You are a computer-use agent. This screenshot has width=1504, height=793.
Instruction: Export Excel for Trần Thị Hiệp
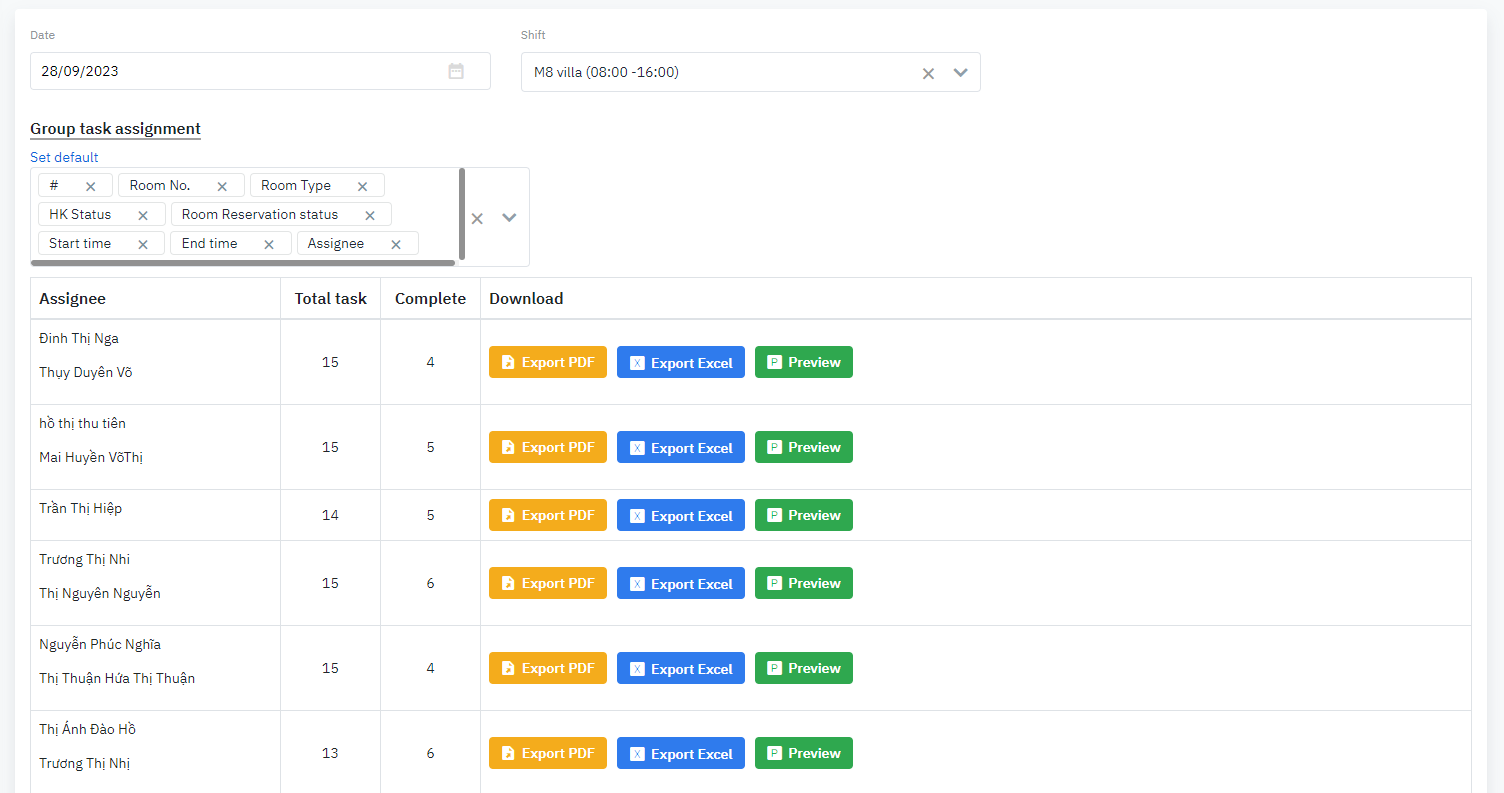pyautogui.click(x=681, y=515)
